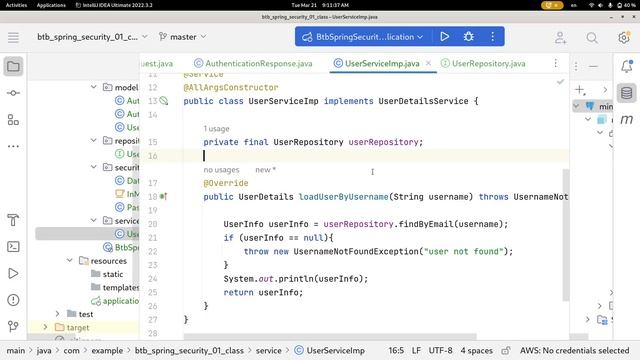Open the Terminal tool window
The width and height of the screenshot is (640, 360).
[13, 247]
